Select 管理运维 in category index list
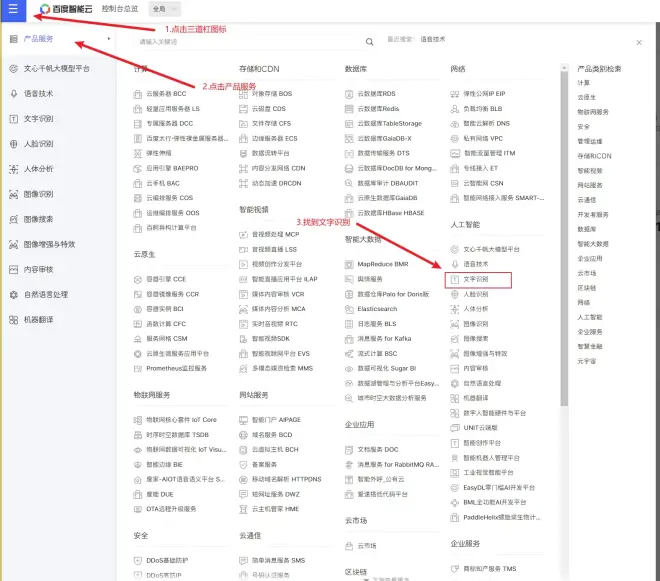This screenshot has height=581, width=660. click(x=590, y=141)
